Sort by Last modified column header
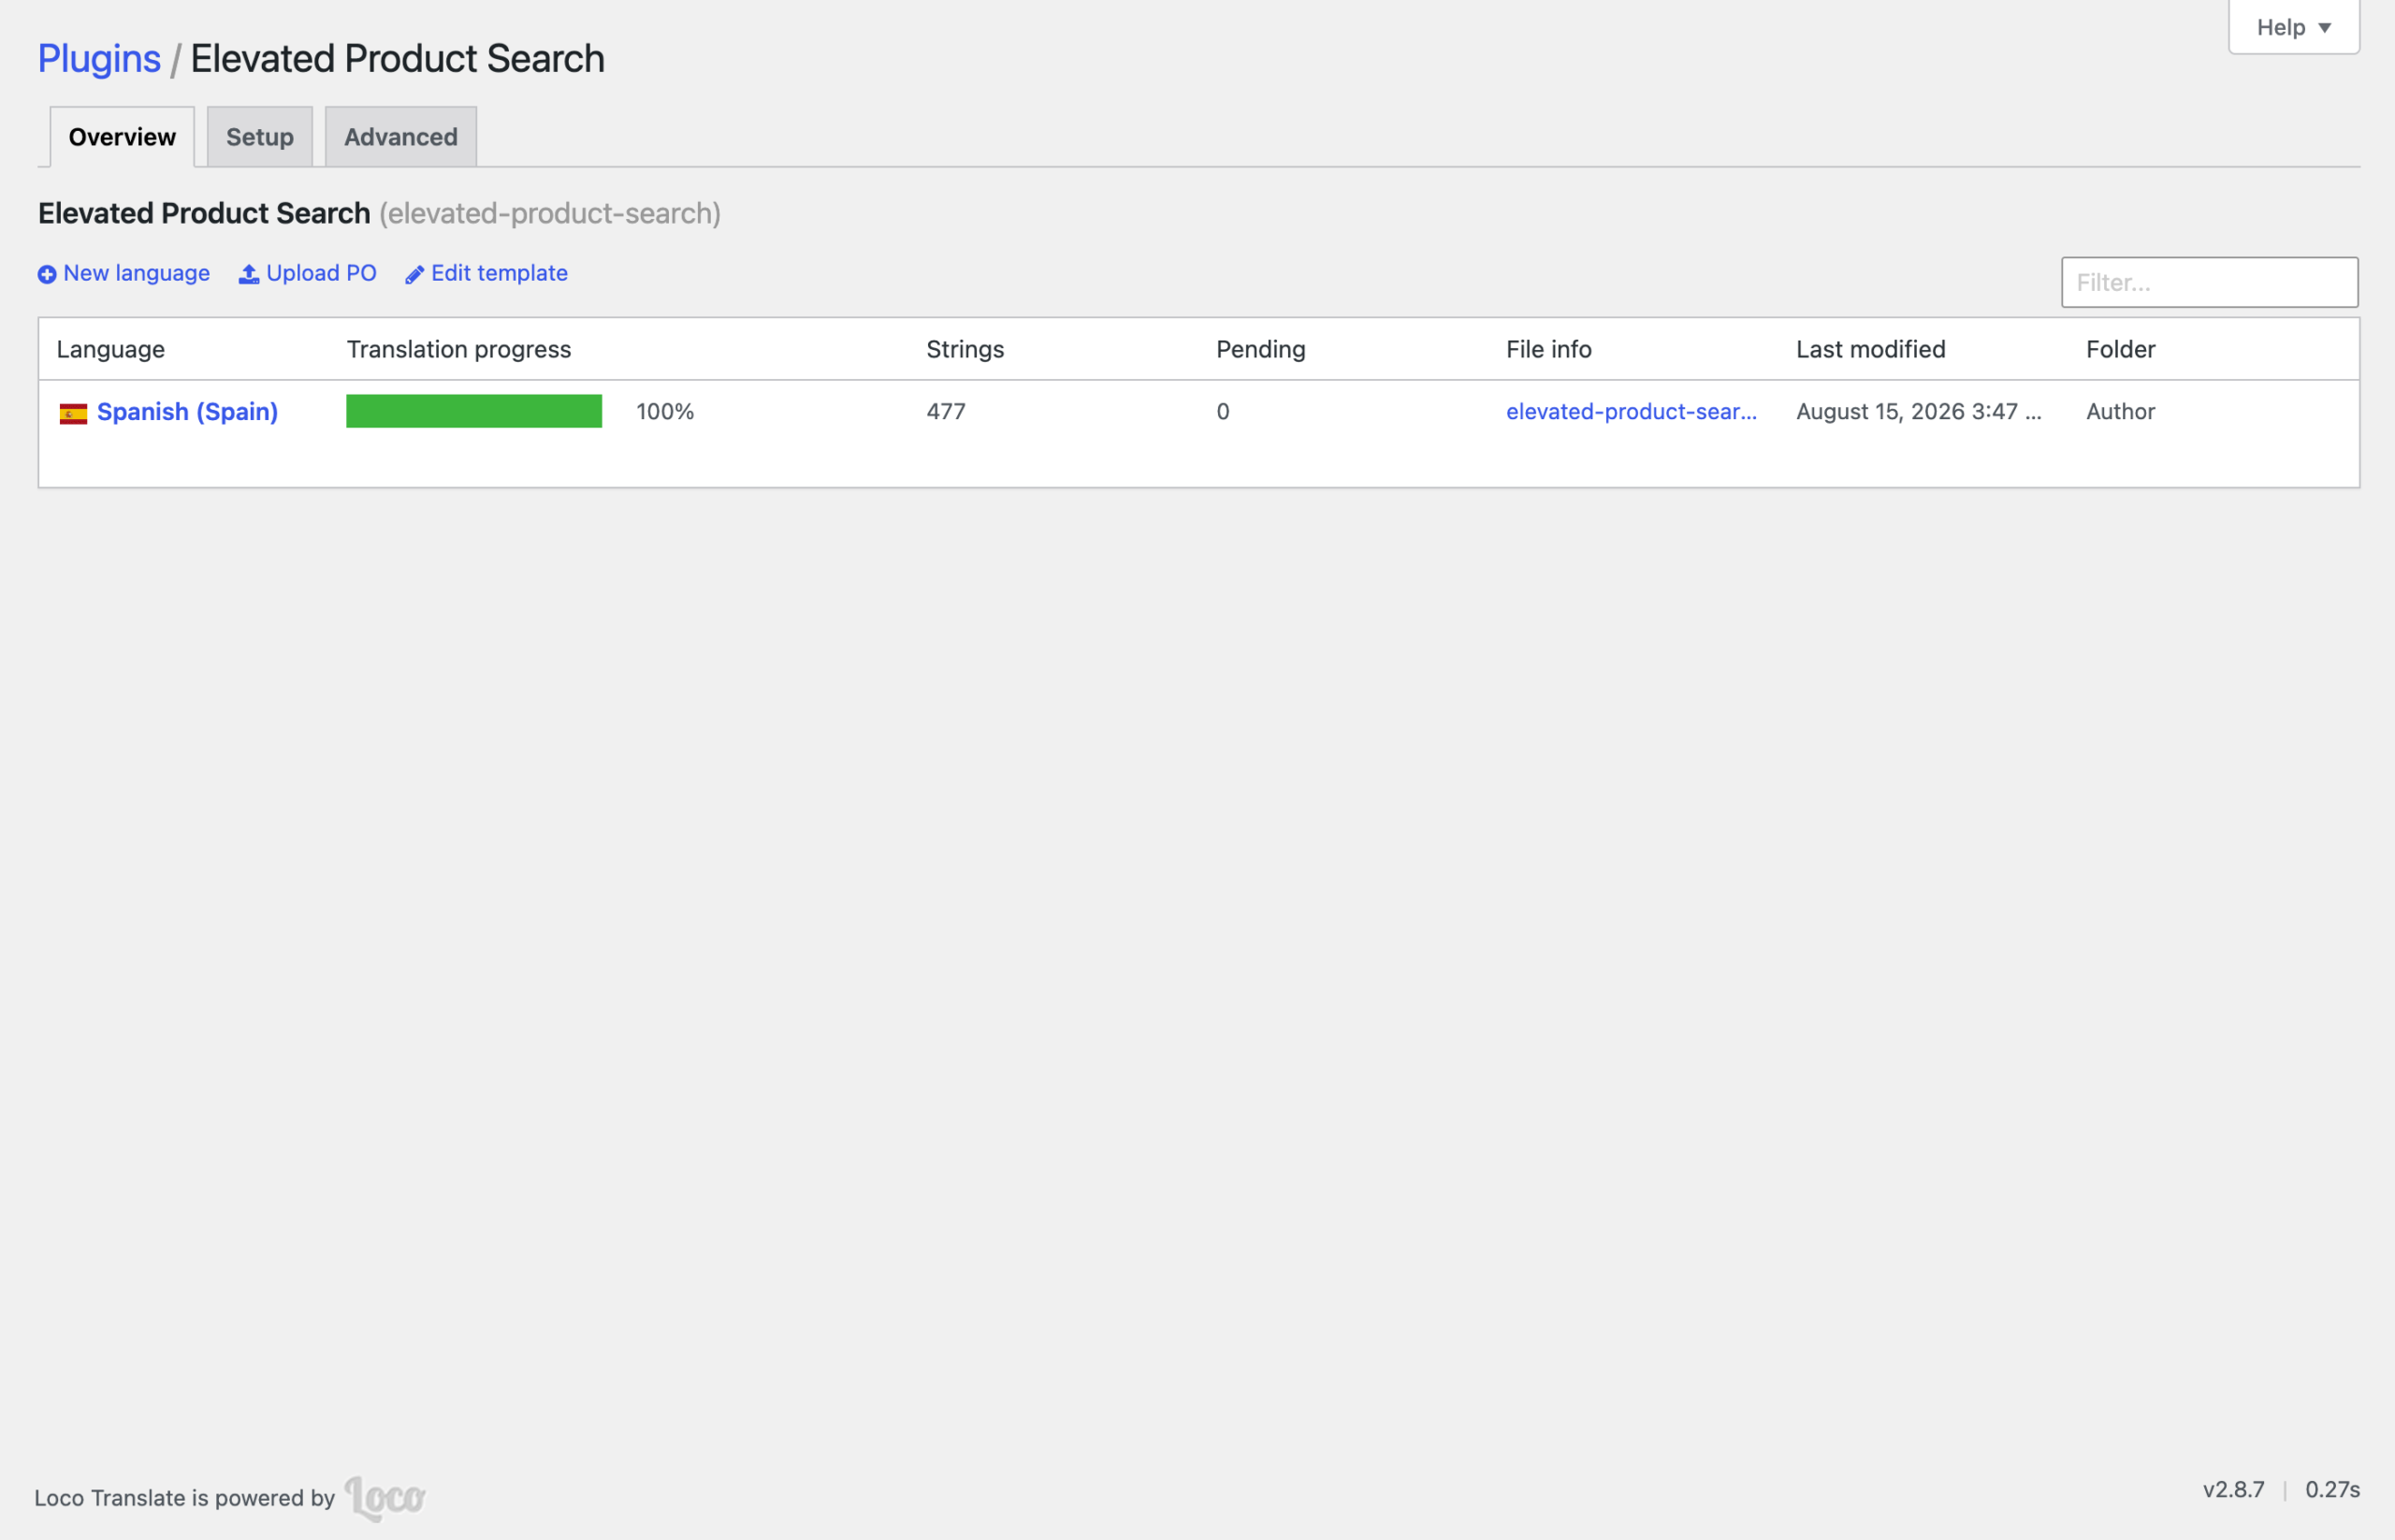 pyautogui.click(x=1871, y=349)
